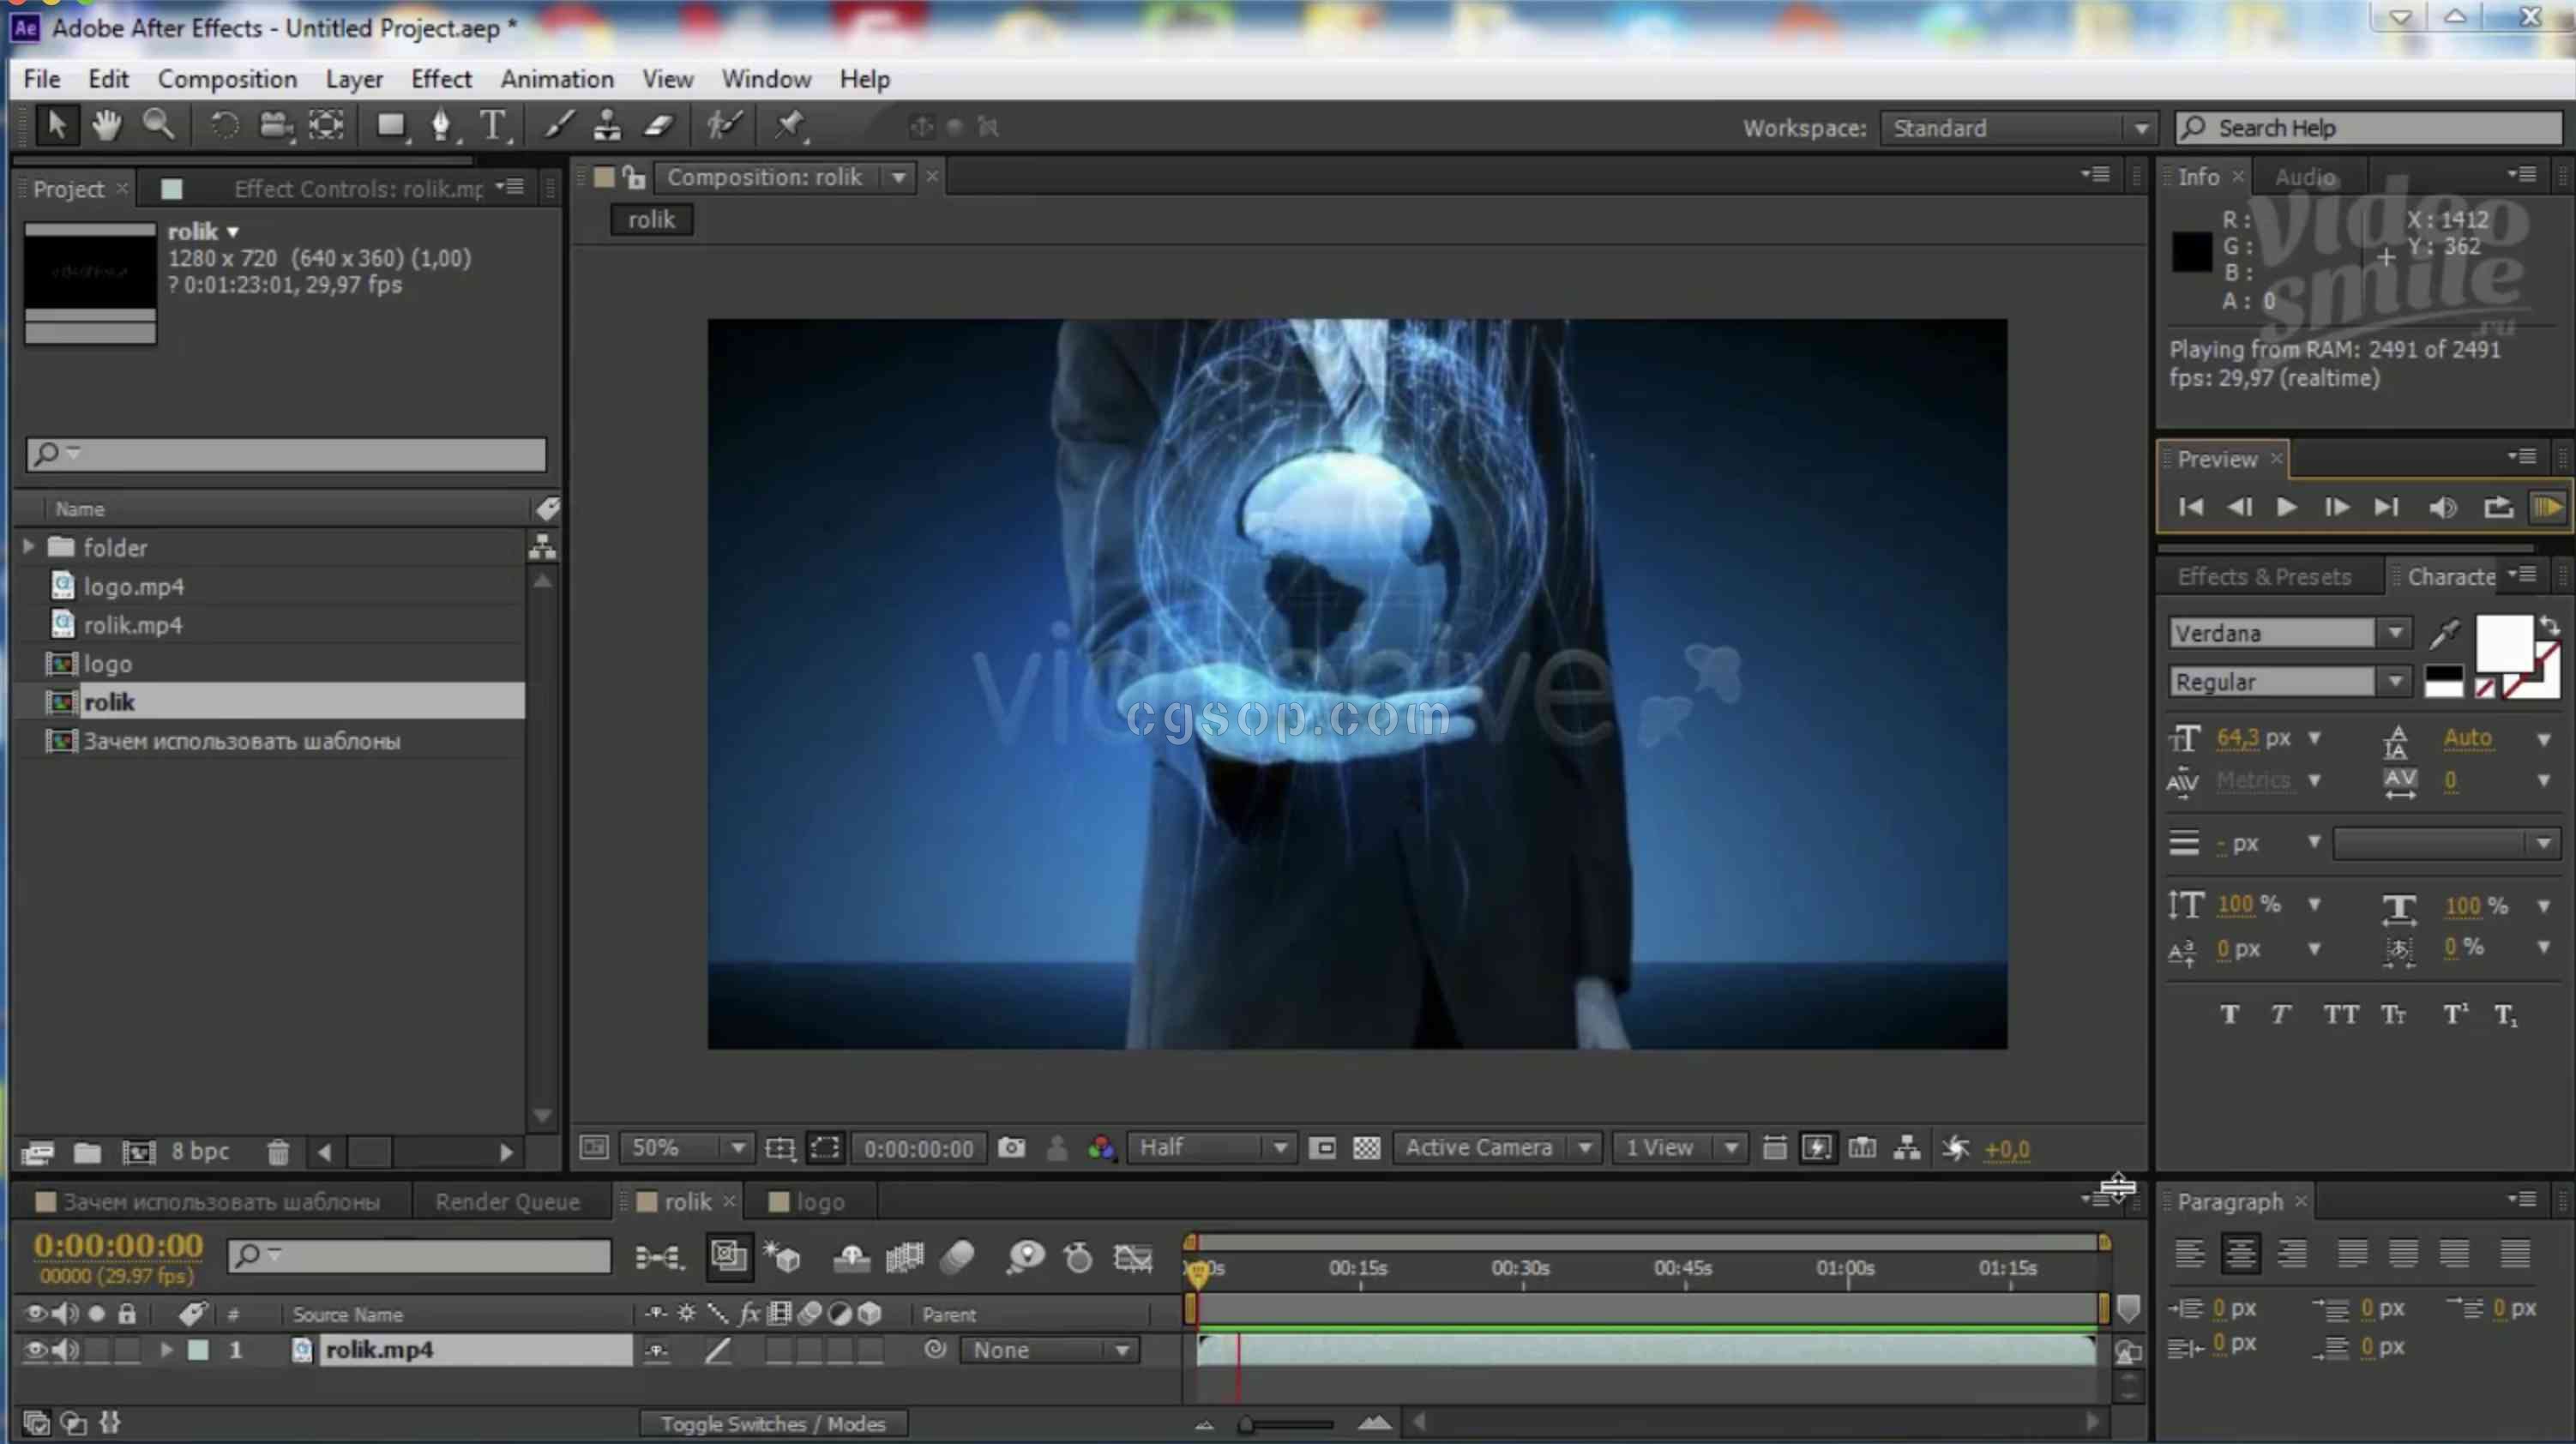This screenshot has width=2576, height=1444.
Task: Expand the folder item in Project
Action: 29,546
